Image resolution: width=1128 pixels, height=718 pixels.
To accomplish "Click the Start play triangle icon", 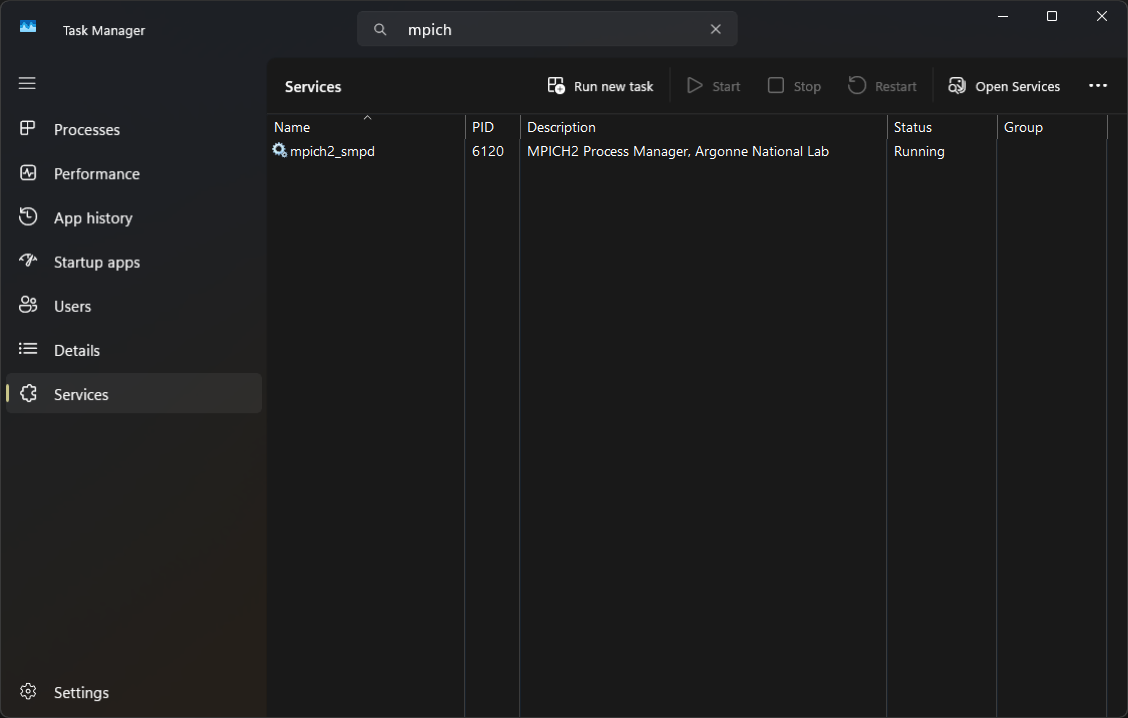I will 694,86.
